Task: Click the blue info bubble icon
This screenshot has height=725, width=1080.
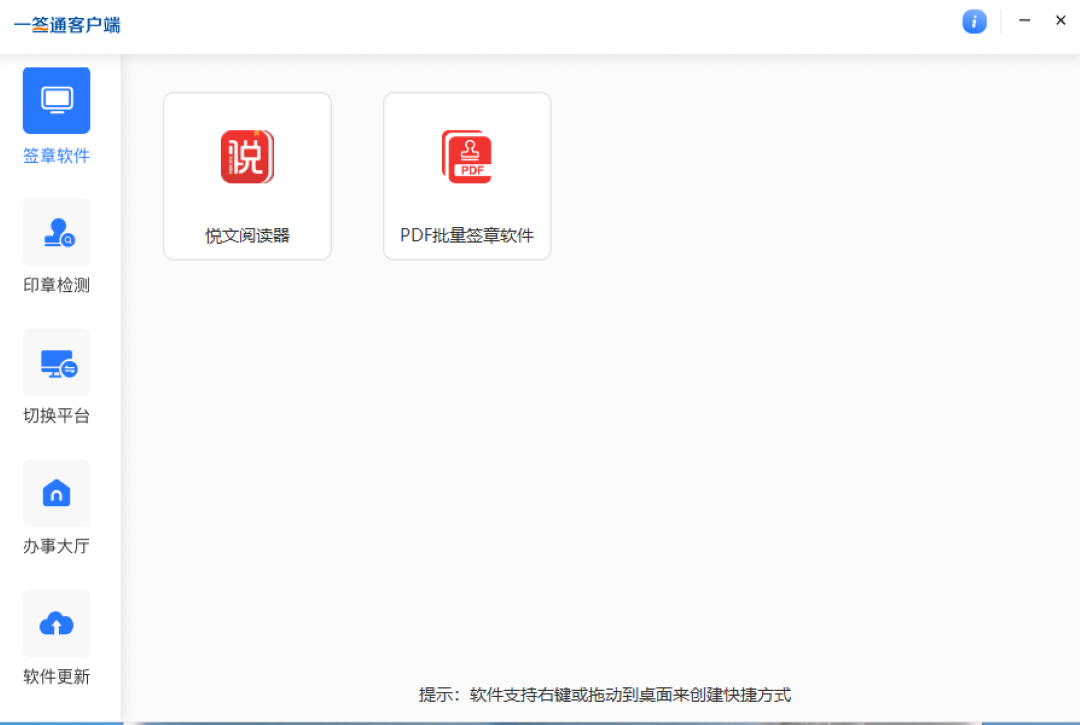Action: coord(974,21)
